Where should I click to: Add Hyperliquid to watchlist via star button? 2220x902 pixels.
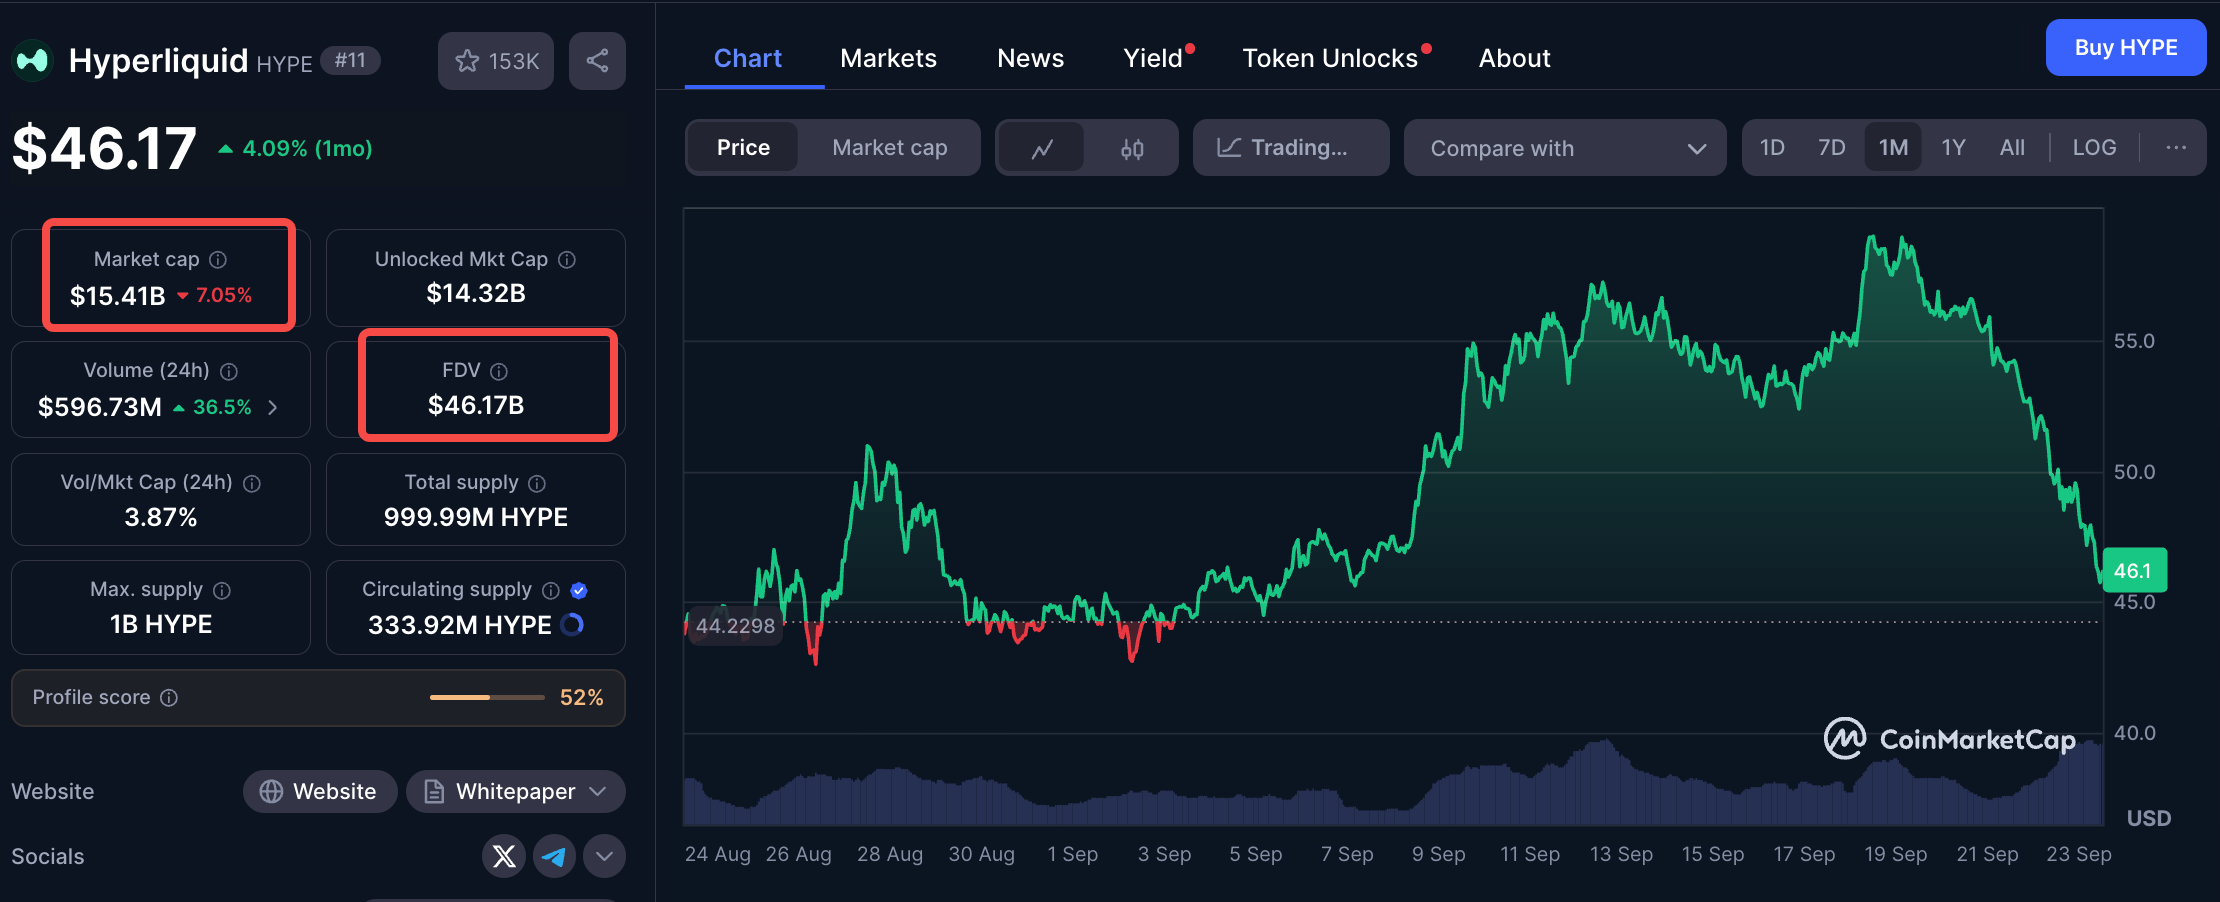[x=496, y=61]
